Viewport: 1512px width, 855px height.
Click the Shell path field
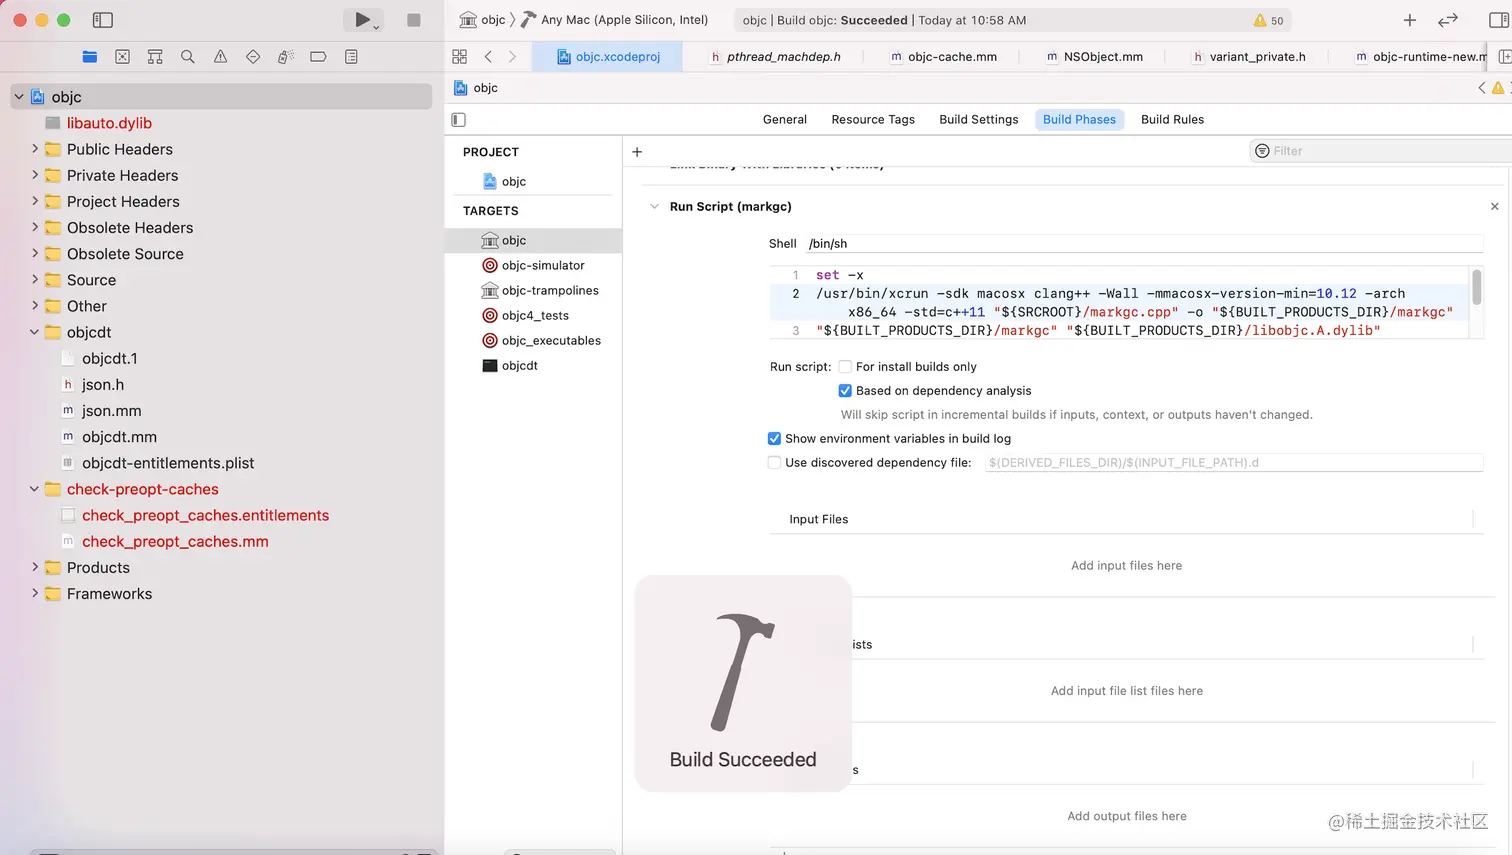[x=1144, y=244]
